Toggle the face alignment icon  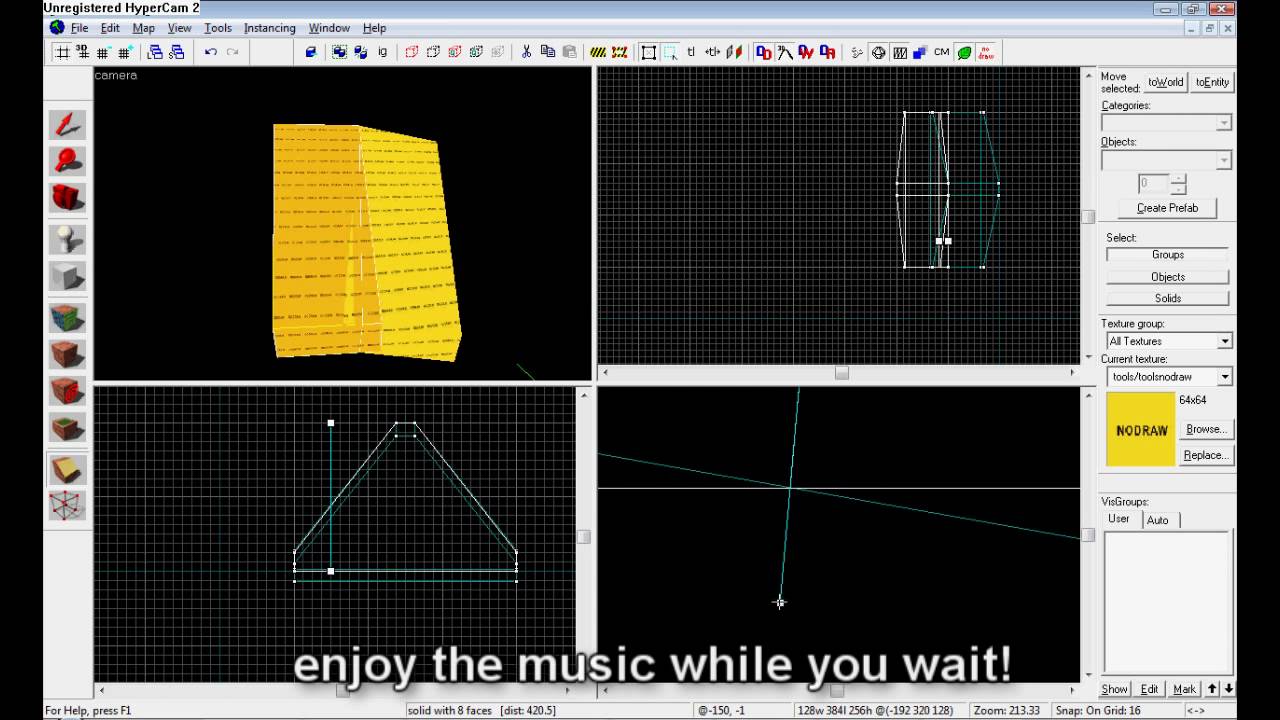(734, 52)
